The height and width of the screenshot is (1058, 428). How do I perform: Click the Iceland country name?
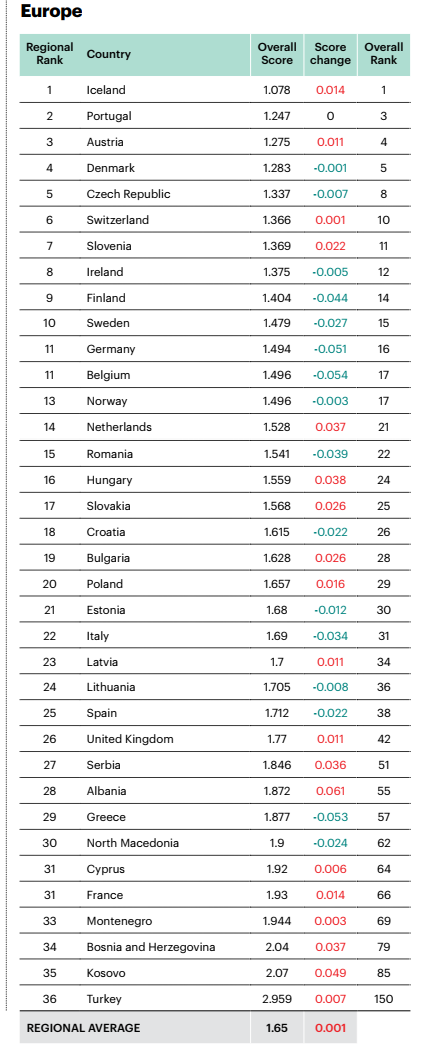click(x=106, y=90)
